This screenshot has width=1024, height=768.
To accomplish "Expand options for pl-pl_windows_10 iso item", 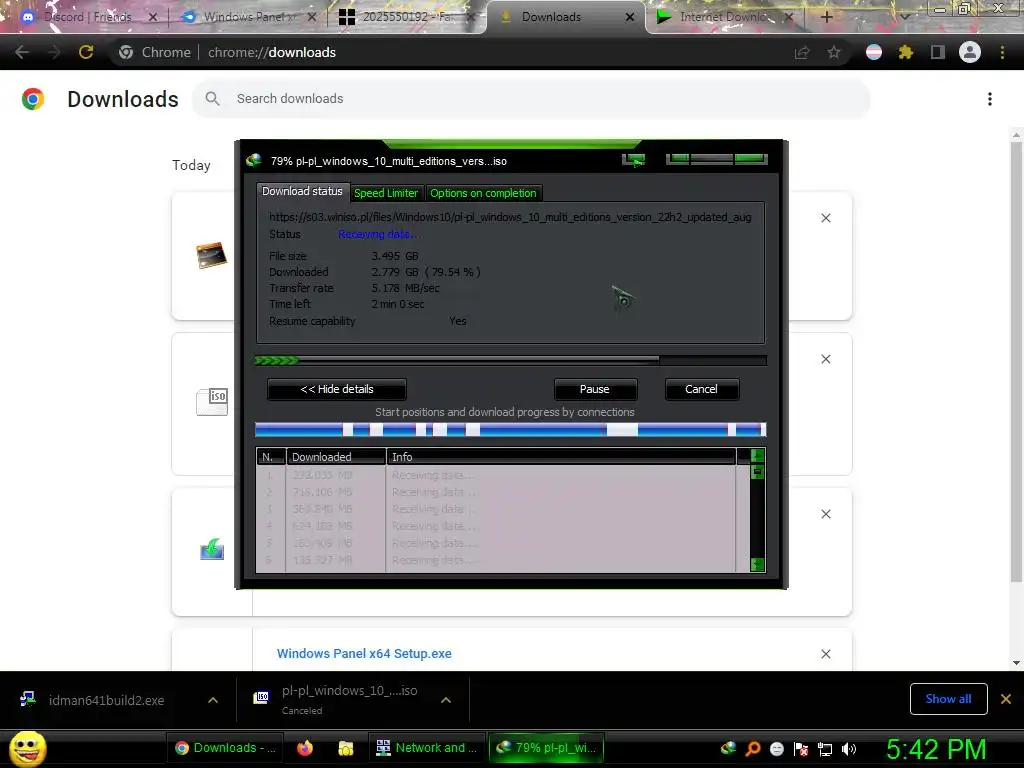I will point(446,700).
